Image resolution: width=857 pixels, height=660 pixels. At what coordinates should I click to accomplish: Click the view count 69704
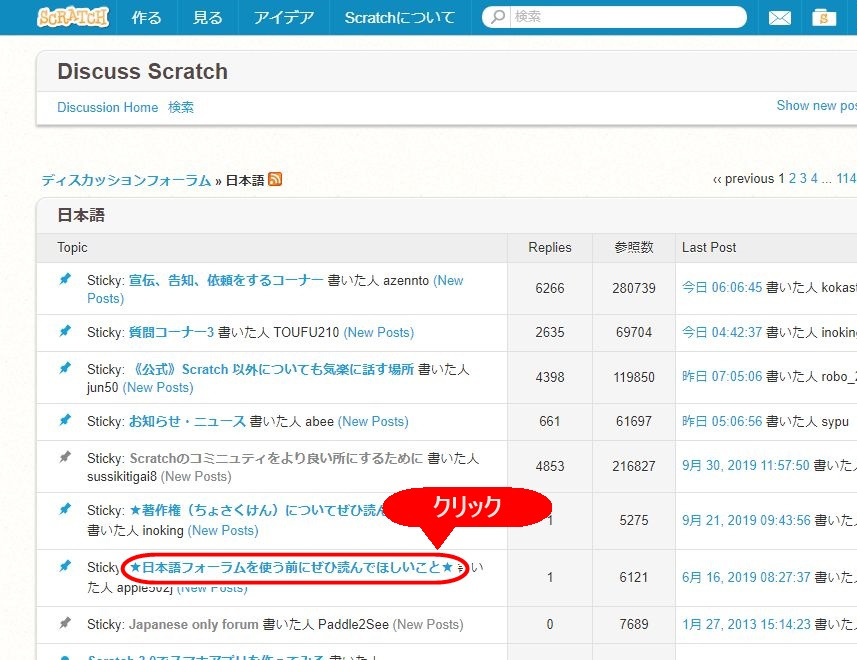click(634, 332)
